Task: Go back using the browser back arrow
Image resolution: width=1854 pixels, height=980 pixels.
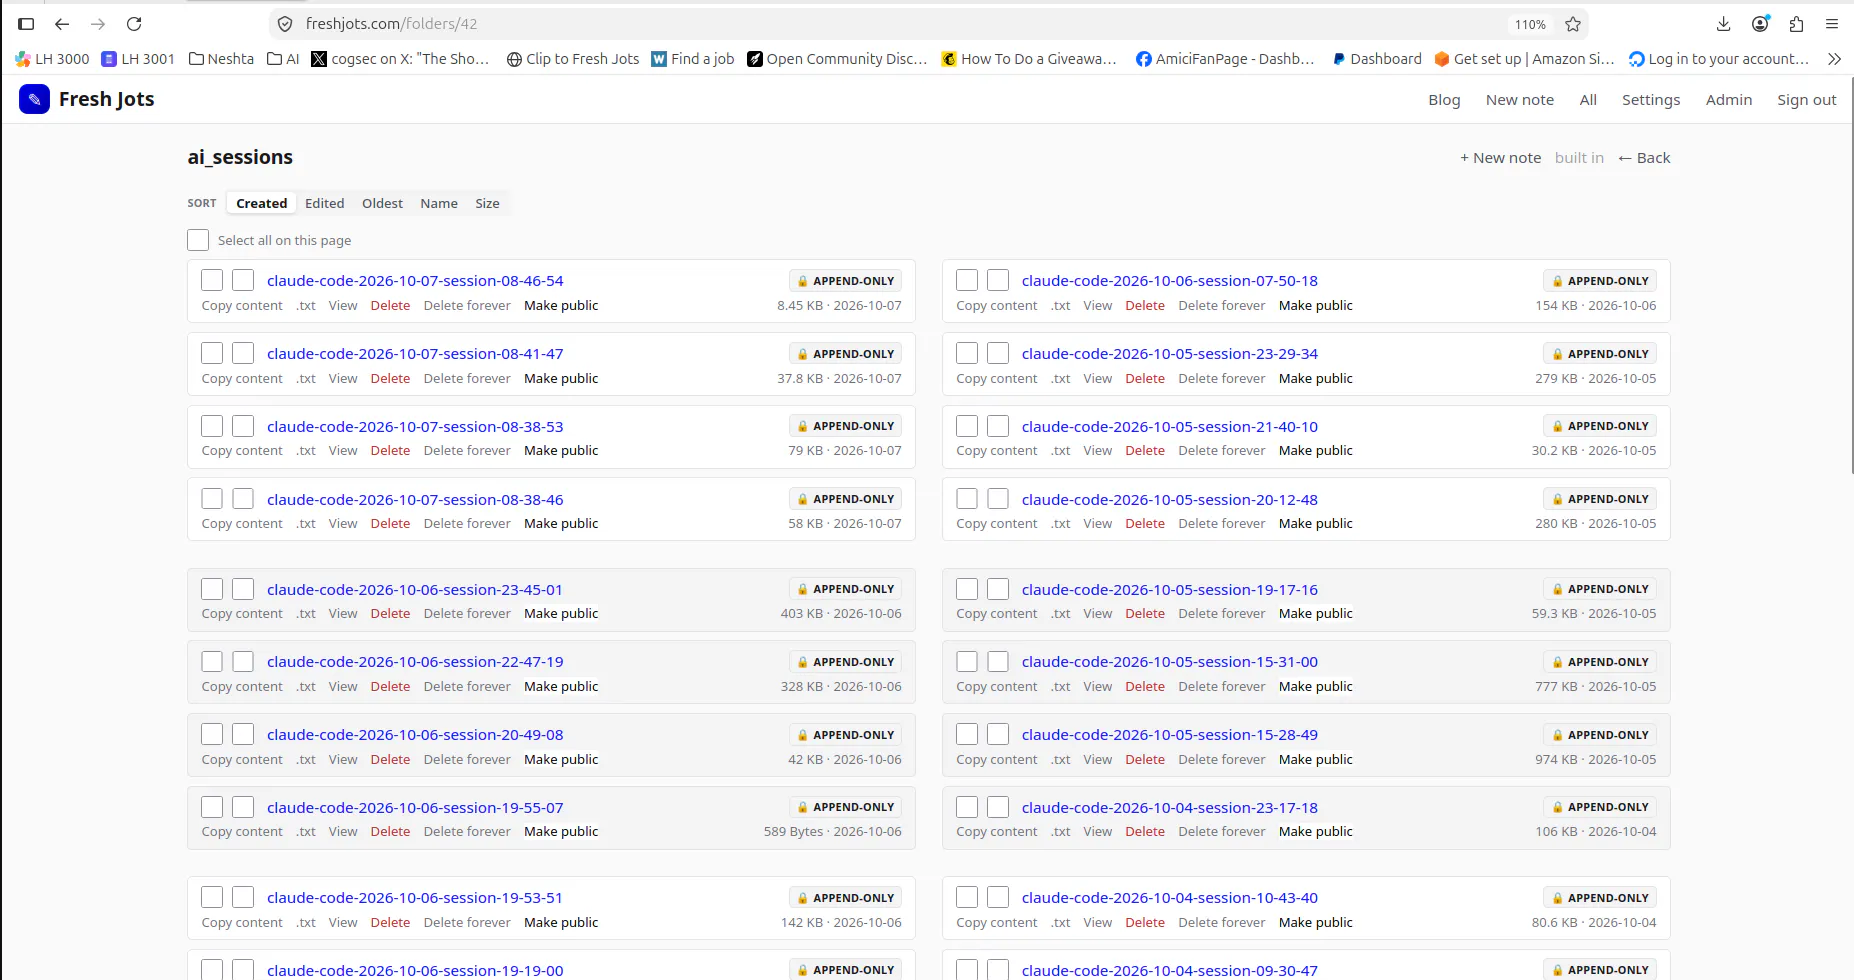Action: (x=62, y=24)
